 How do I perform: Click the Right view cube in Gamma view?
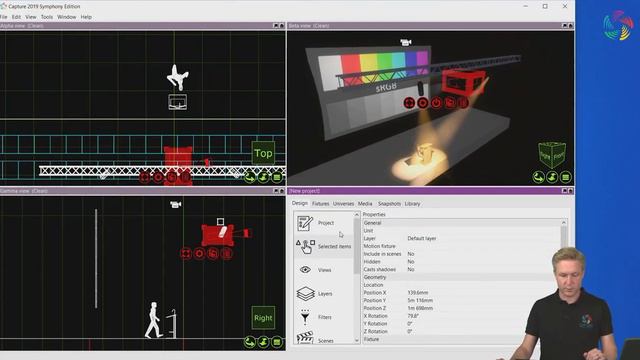[263, 318]
